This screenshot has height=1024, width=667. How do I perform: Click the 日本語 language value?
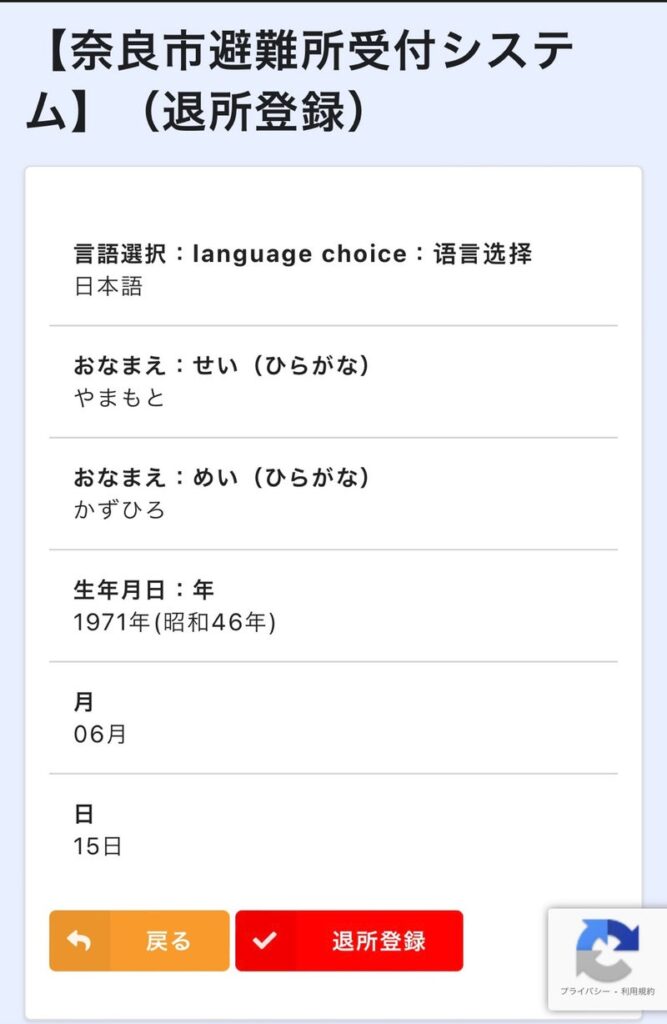click(108, 287)
